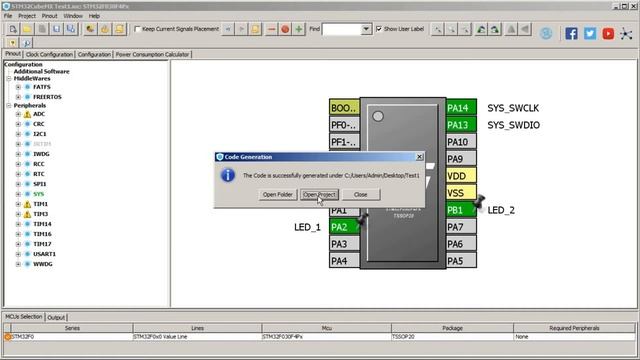Click the grey left-pointing triangle flip icon
This screenshot has height=360, width=640.
pyautogui.click(x=525, y=29)
